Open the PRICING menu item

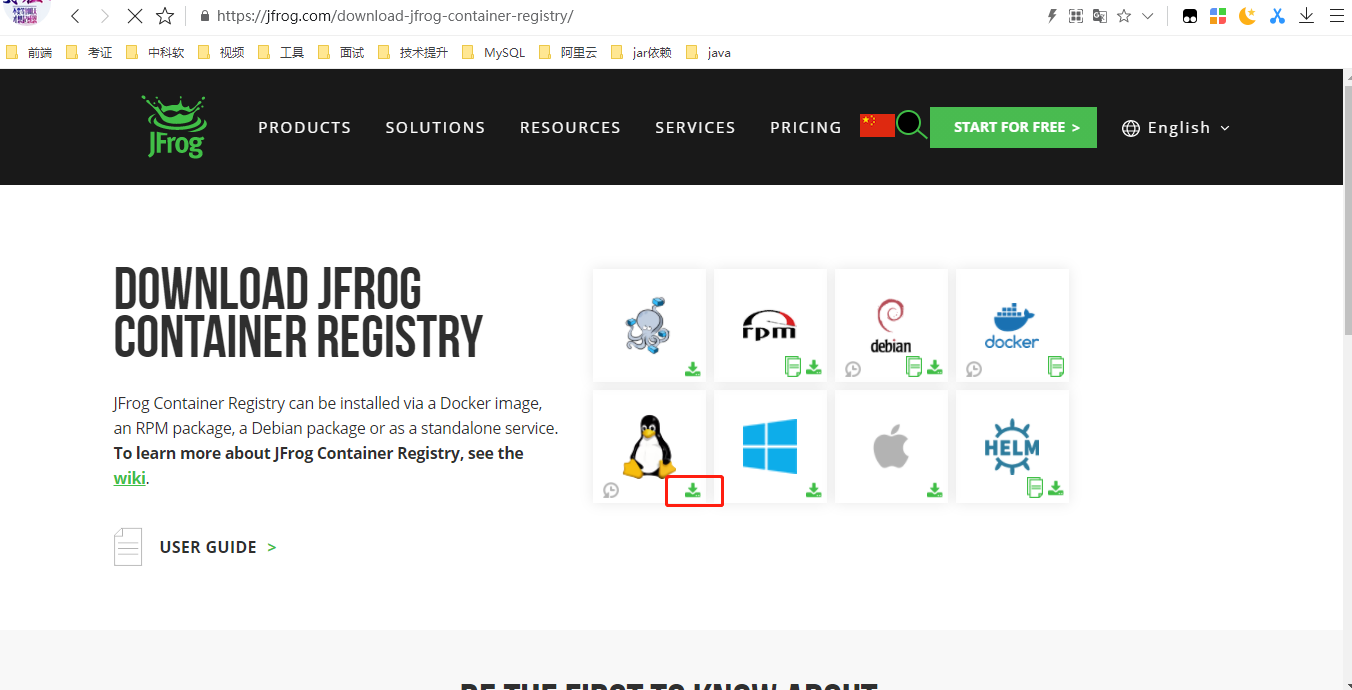tap(806, 128)
